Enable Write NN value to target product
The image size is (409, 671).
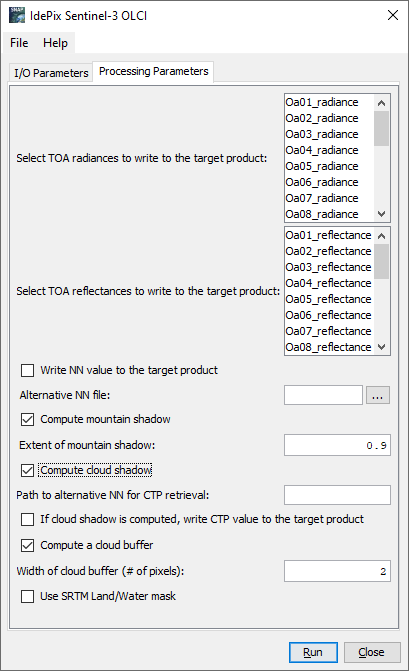click(27, 370)
